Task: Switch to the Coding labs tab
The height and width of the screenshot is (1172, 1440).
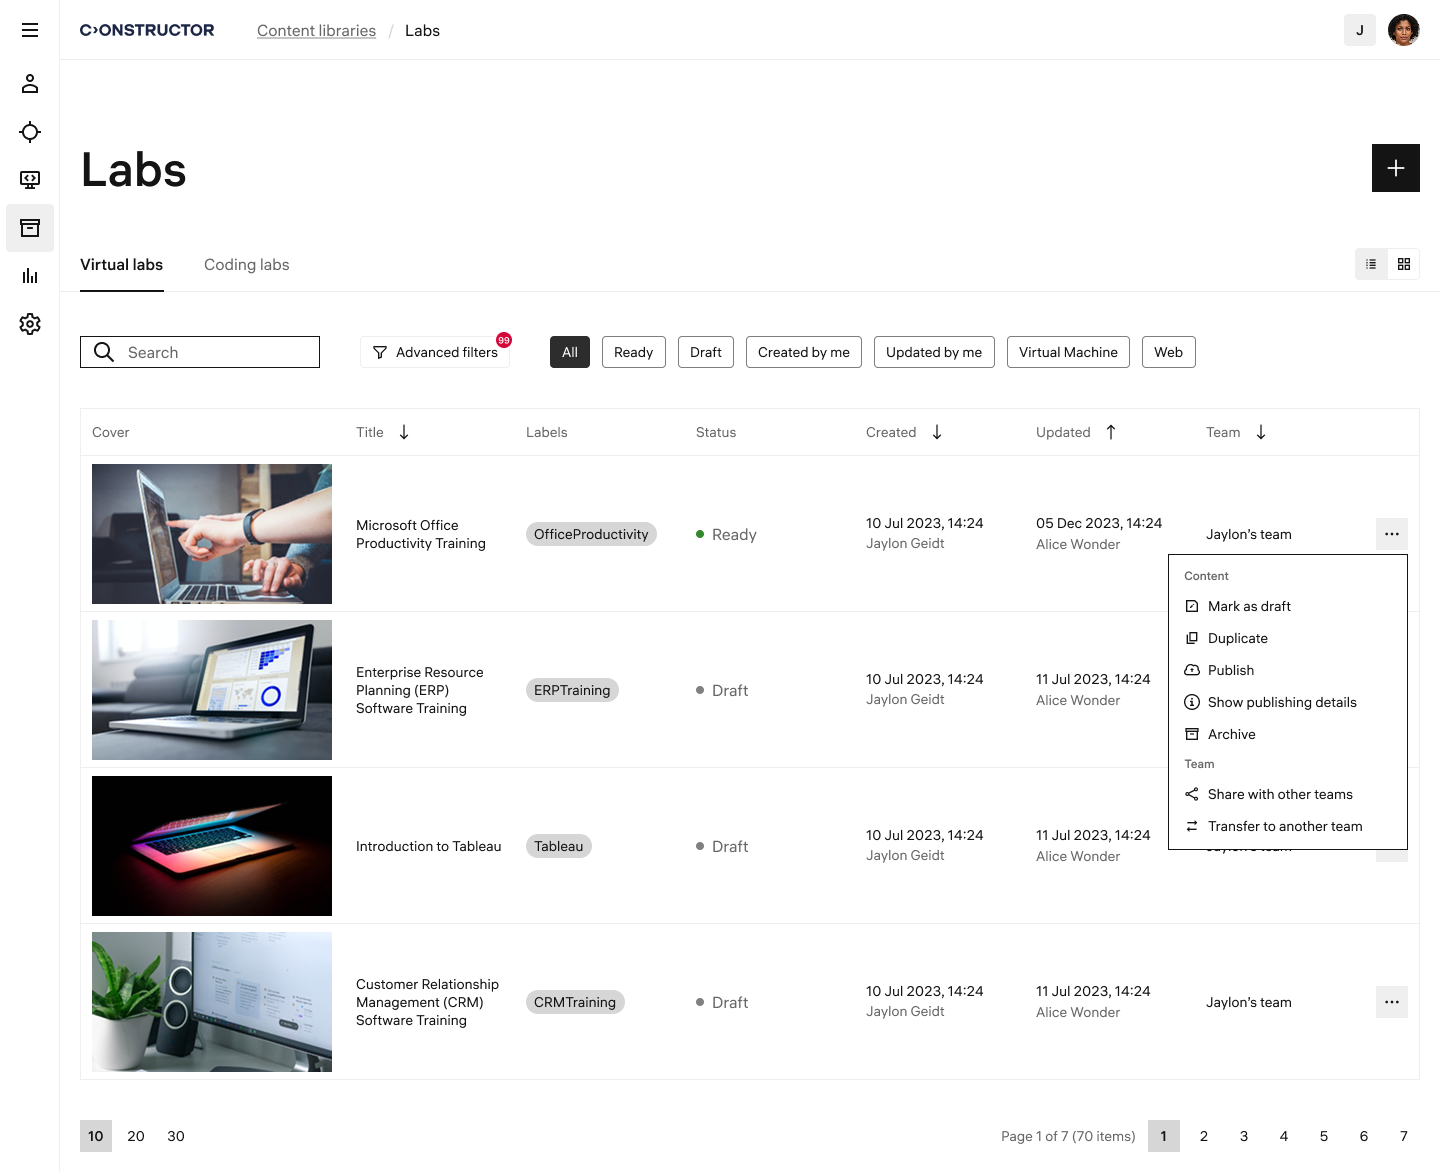Action: tap(246, 264)
